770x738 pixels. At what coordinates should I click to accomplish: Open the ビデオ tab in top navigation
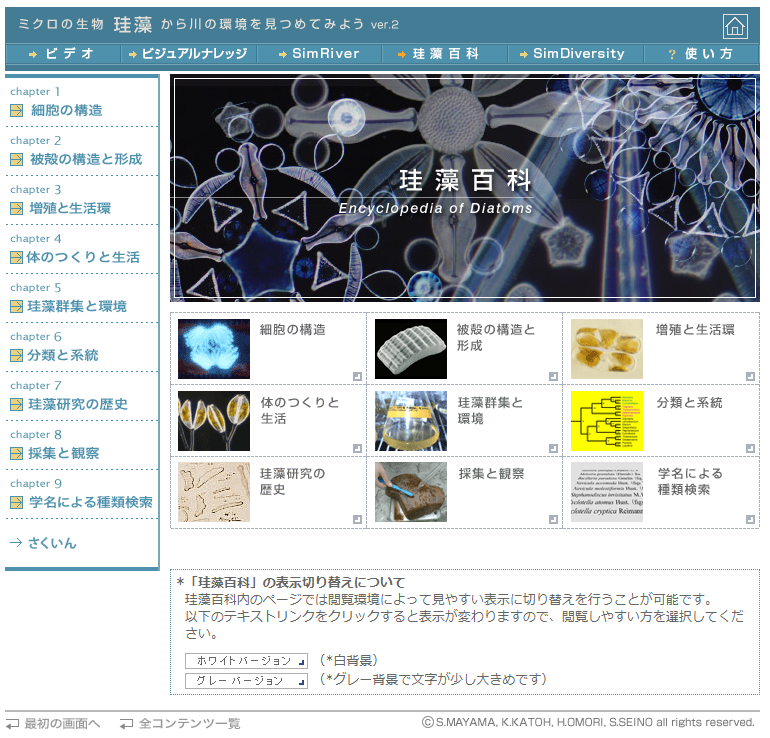pyautogui.click(x=63, y=54)
